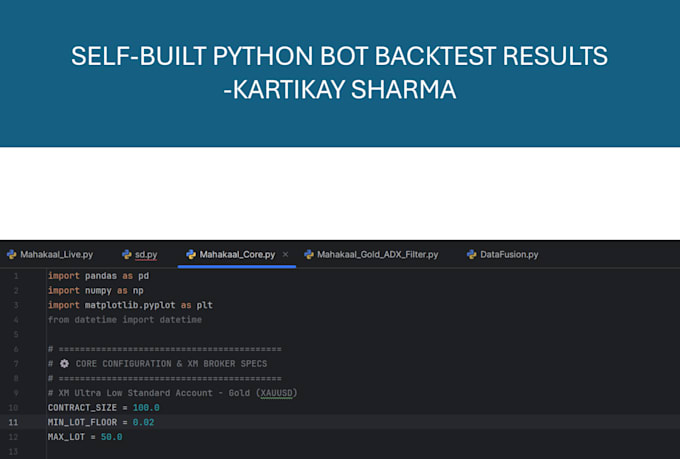Click the 'from datetime import datetime' line
Screen dimensions: 680x459
coord(125,320)
